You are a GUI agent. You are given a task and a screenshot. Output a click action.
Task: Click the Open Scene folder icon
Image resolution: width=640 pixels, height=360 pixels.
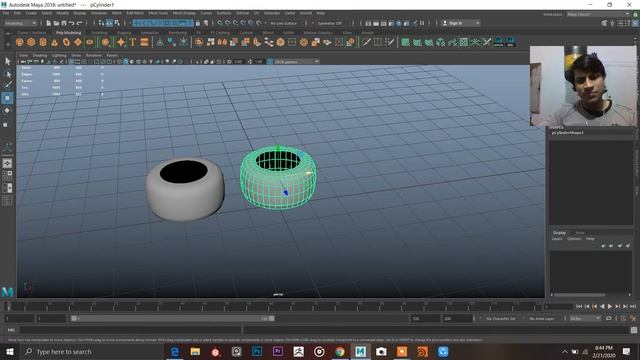click(56, 23)
